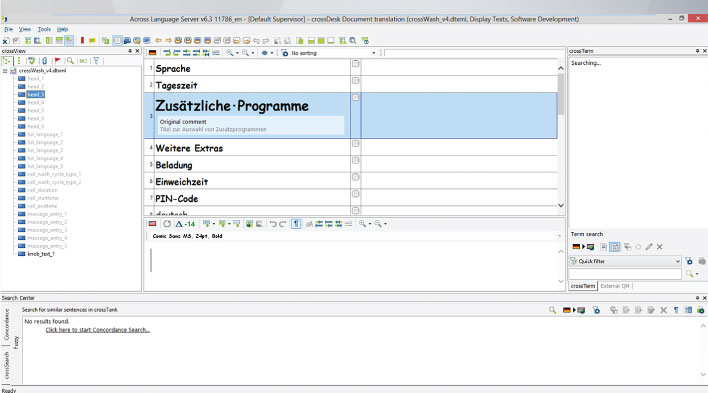708x393 pixels.
Task: Open the File menu
Action: click(x=9, y=29)
